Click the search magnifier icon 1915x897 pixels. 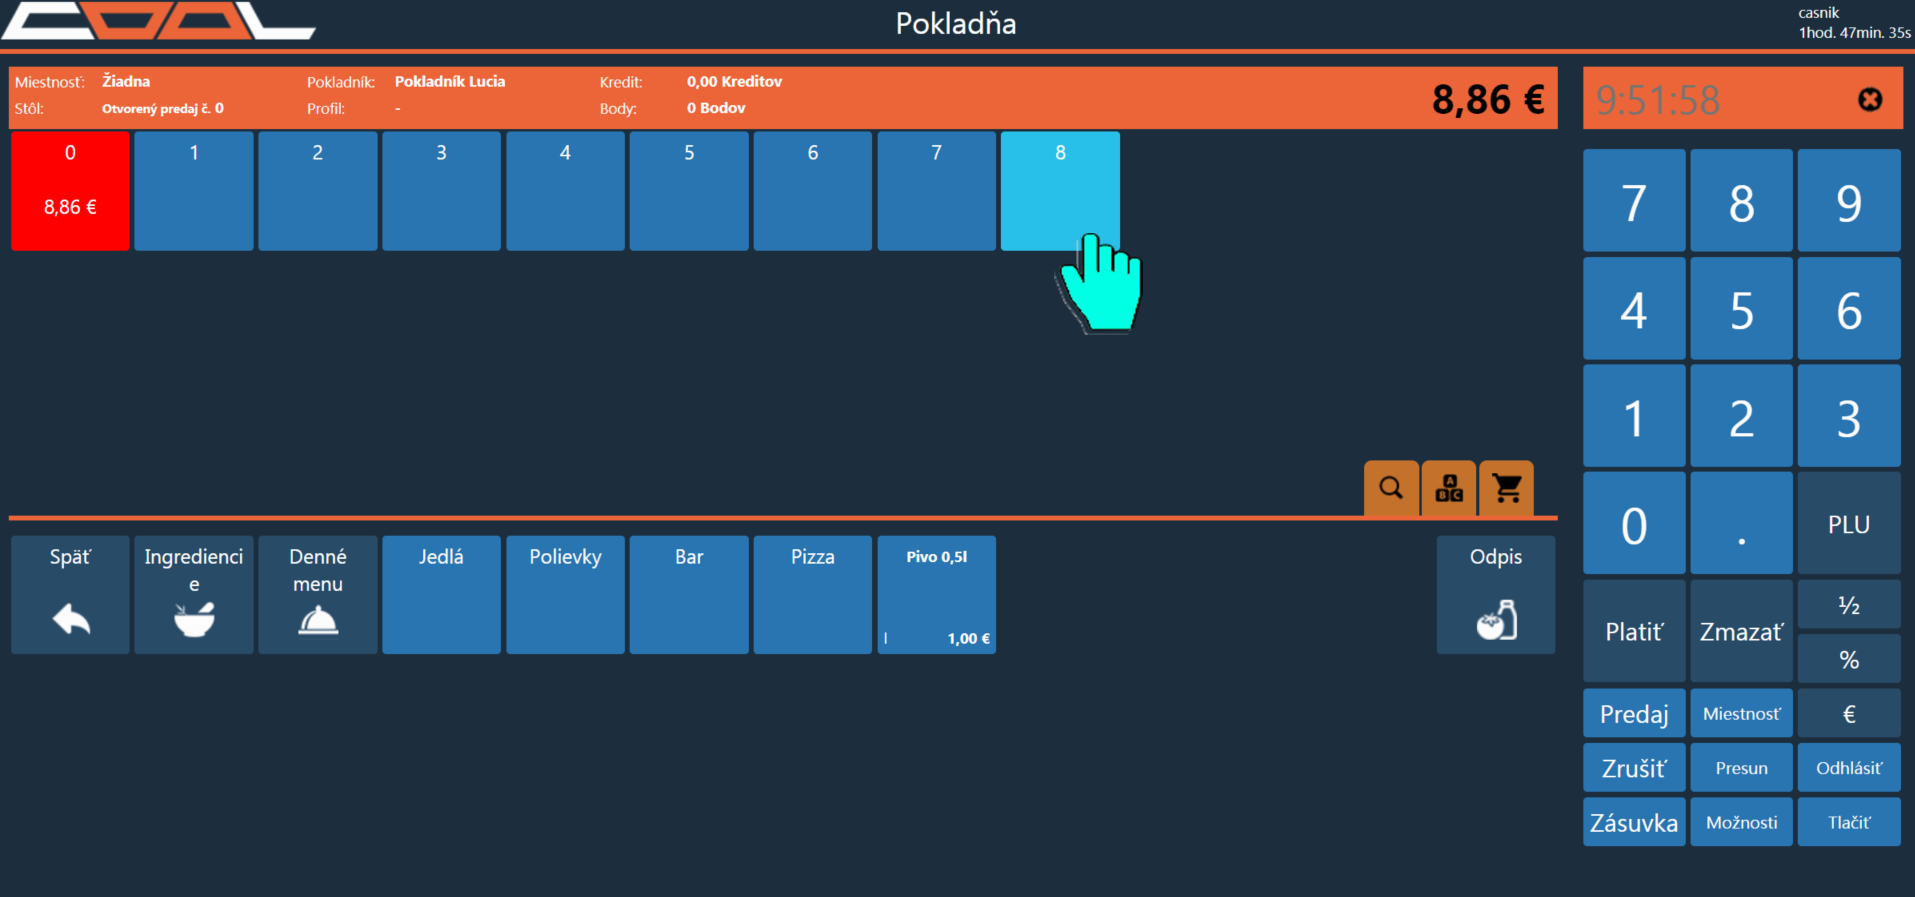[1391, 488]
